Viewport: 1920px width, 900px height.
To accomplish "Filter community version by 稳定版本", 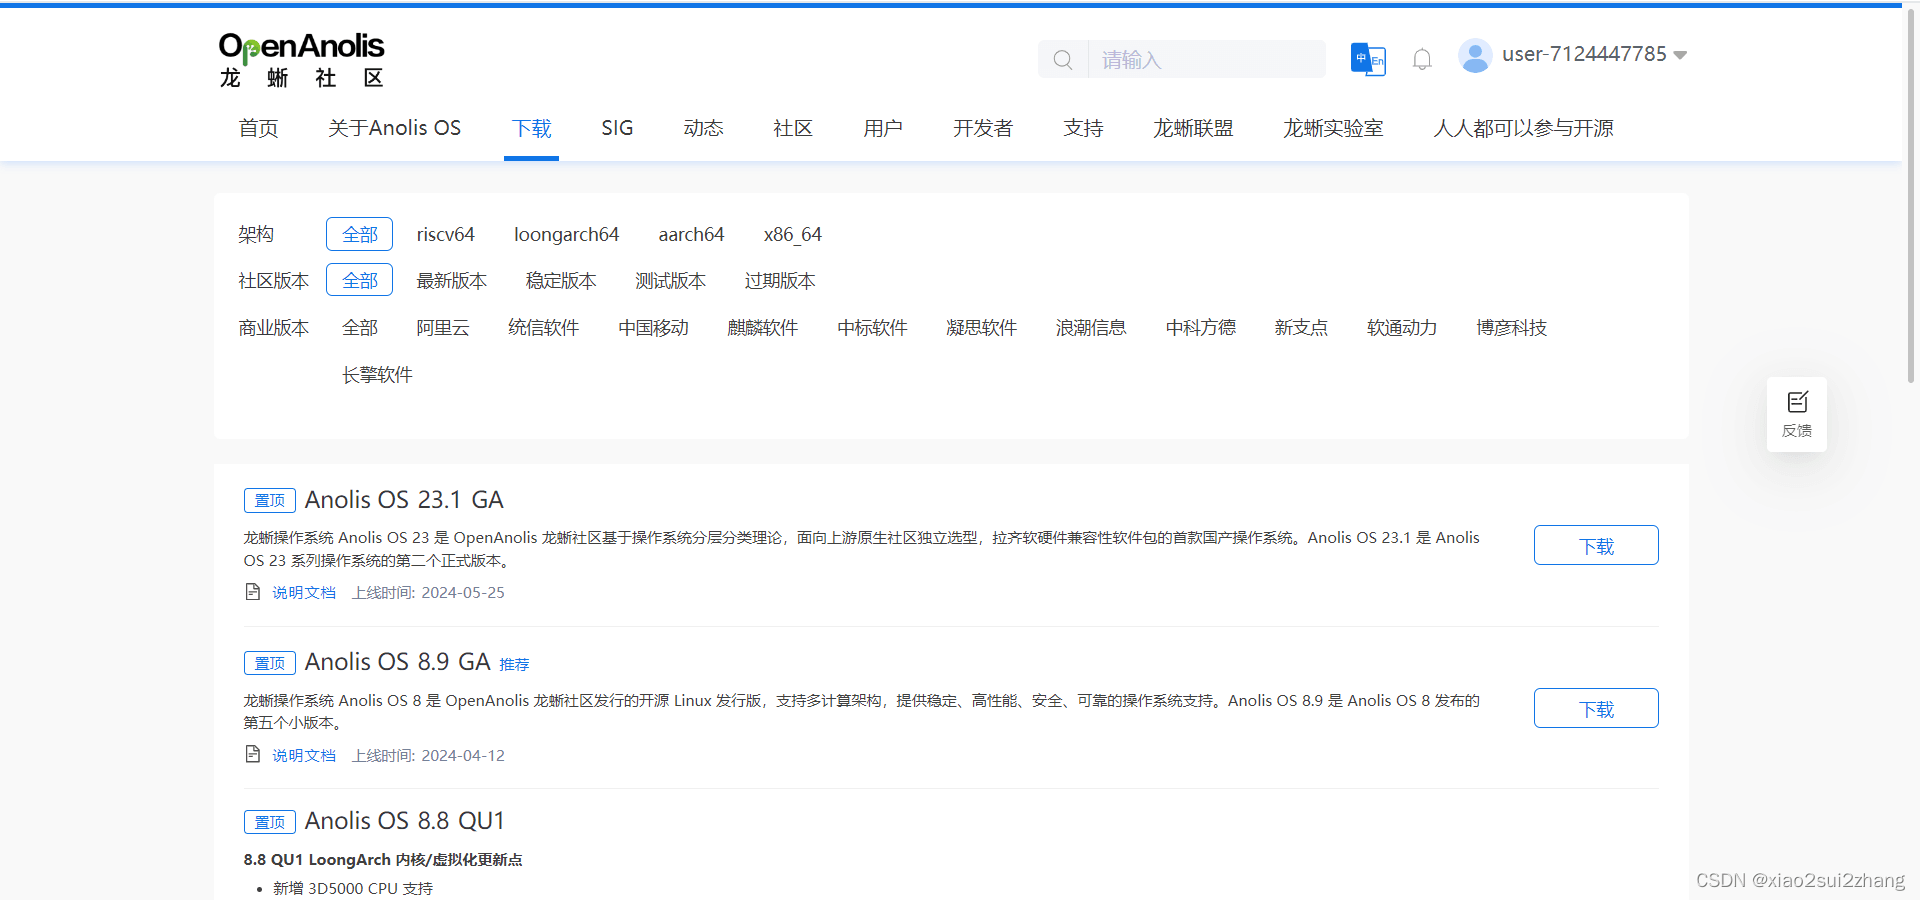I will click(x=561, y=281).
